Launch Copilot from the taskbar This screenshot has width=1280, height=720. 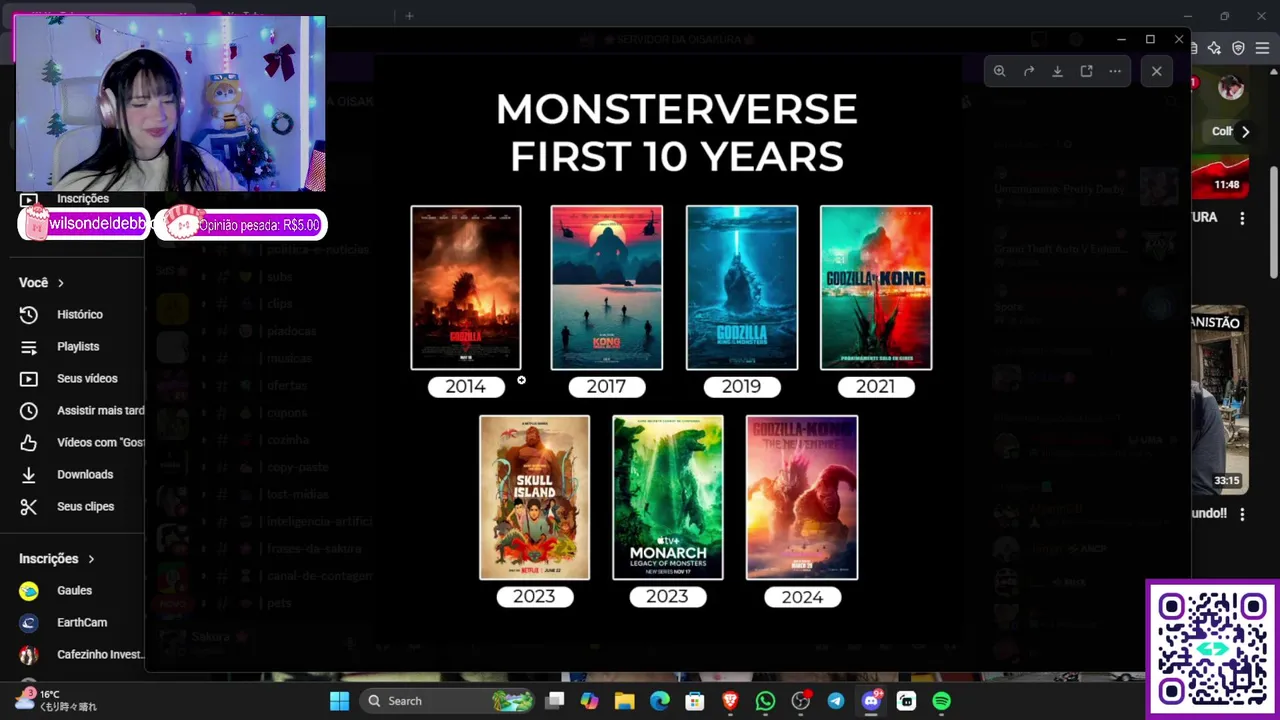click(x=589, y=701)
